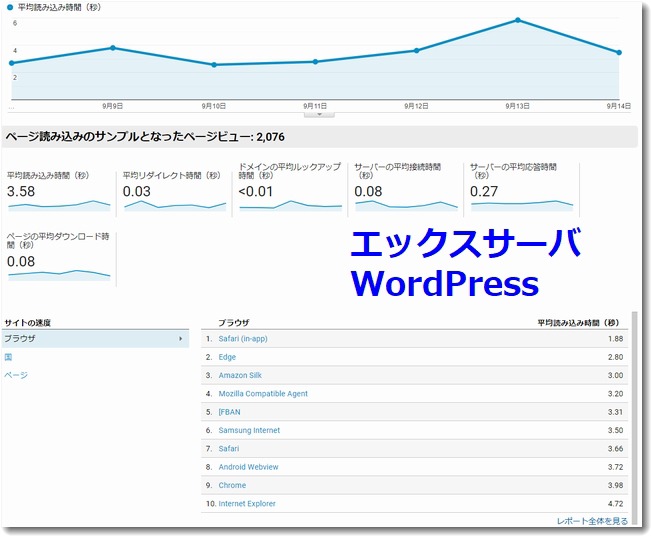Click the 平均読み込み時間 legend dot

(x=10, y=7)
